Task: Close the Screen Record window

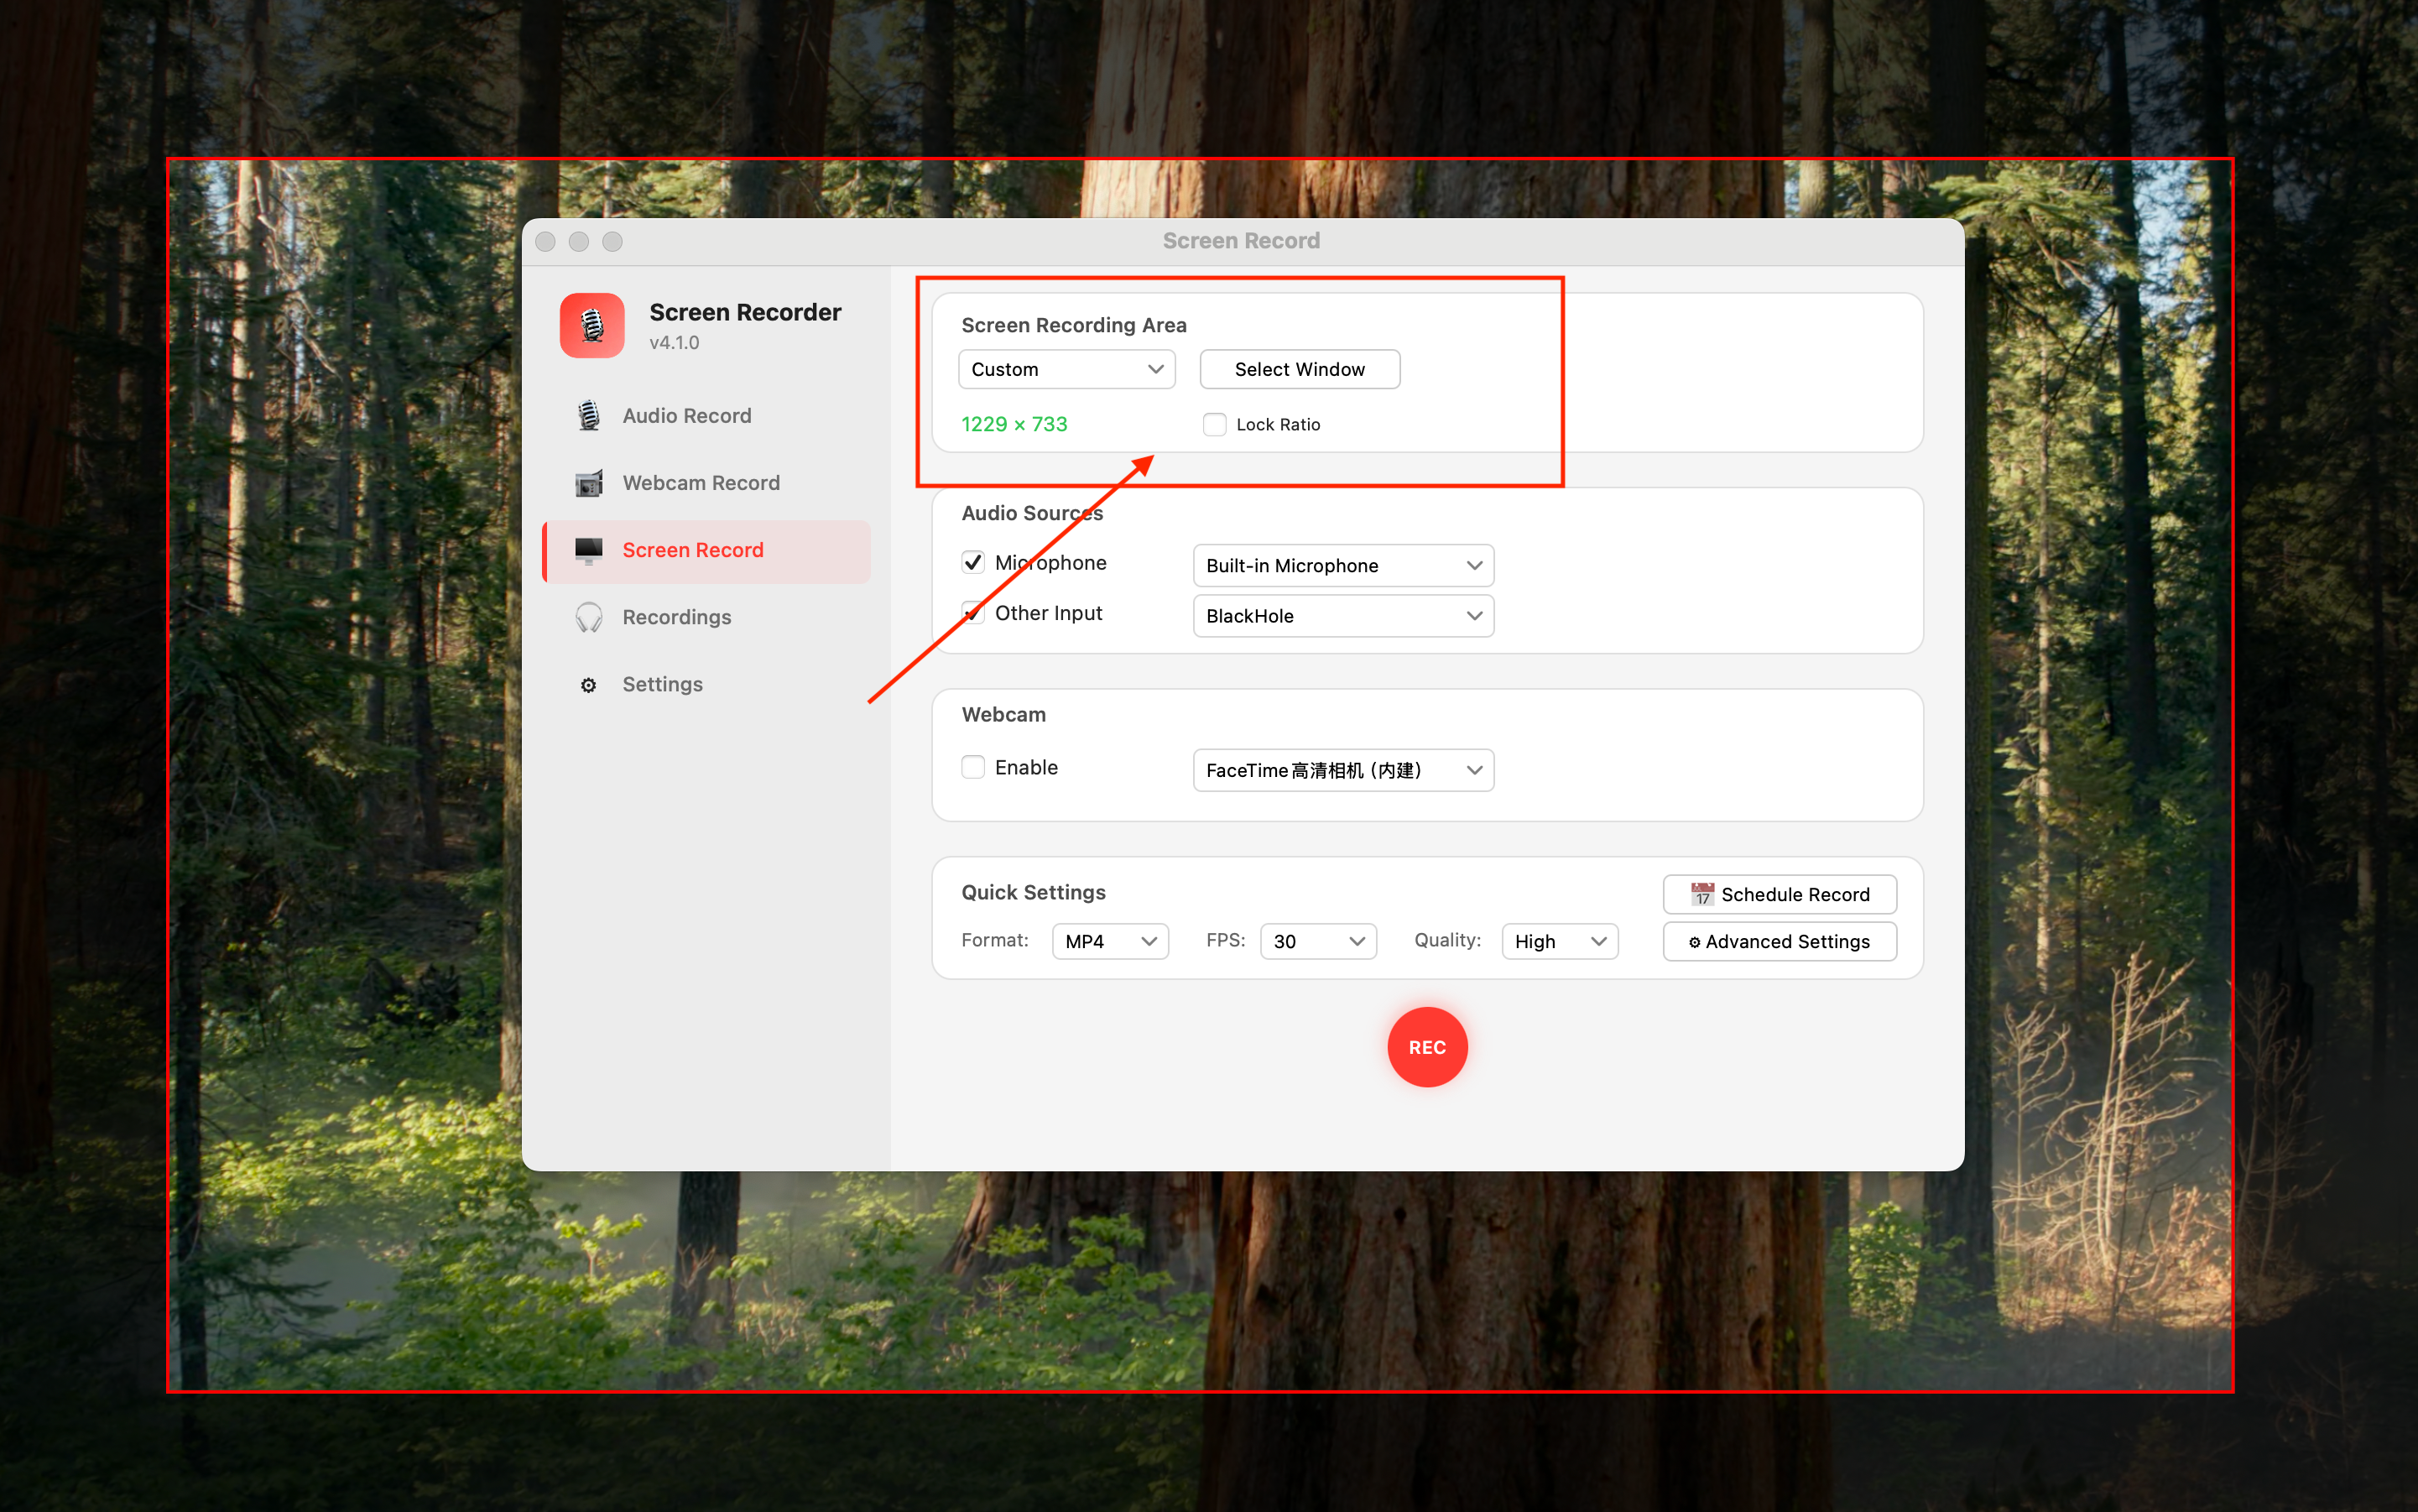Action: (x=545, y=242)
